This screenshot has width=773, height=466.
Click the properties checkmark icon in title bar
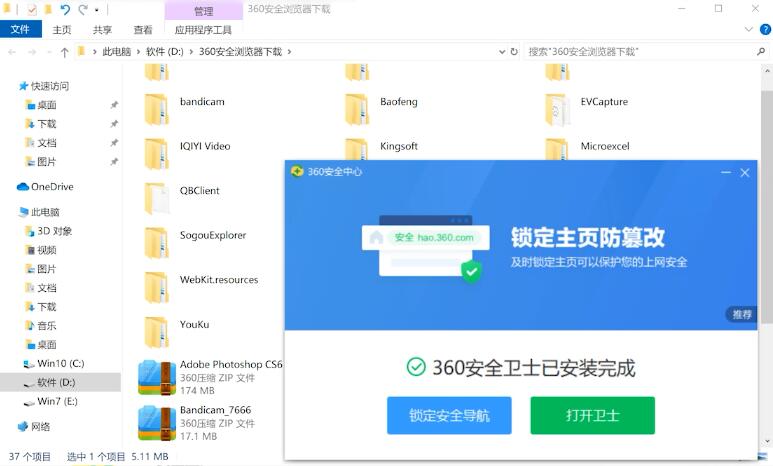32,9
